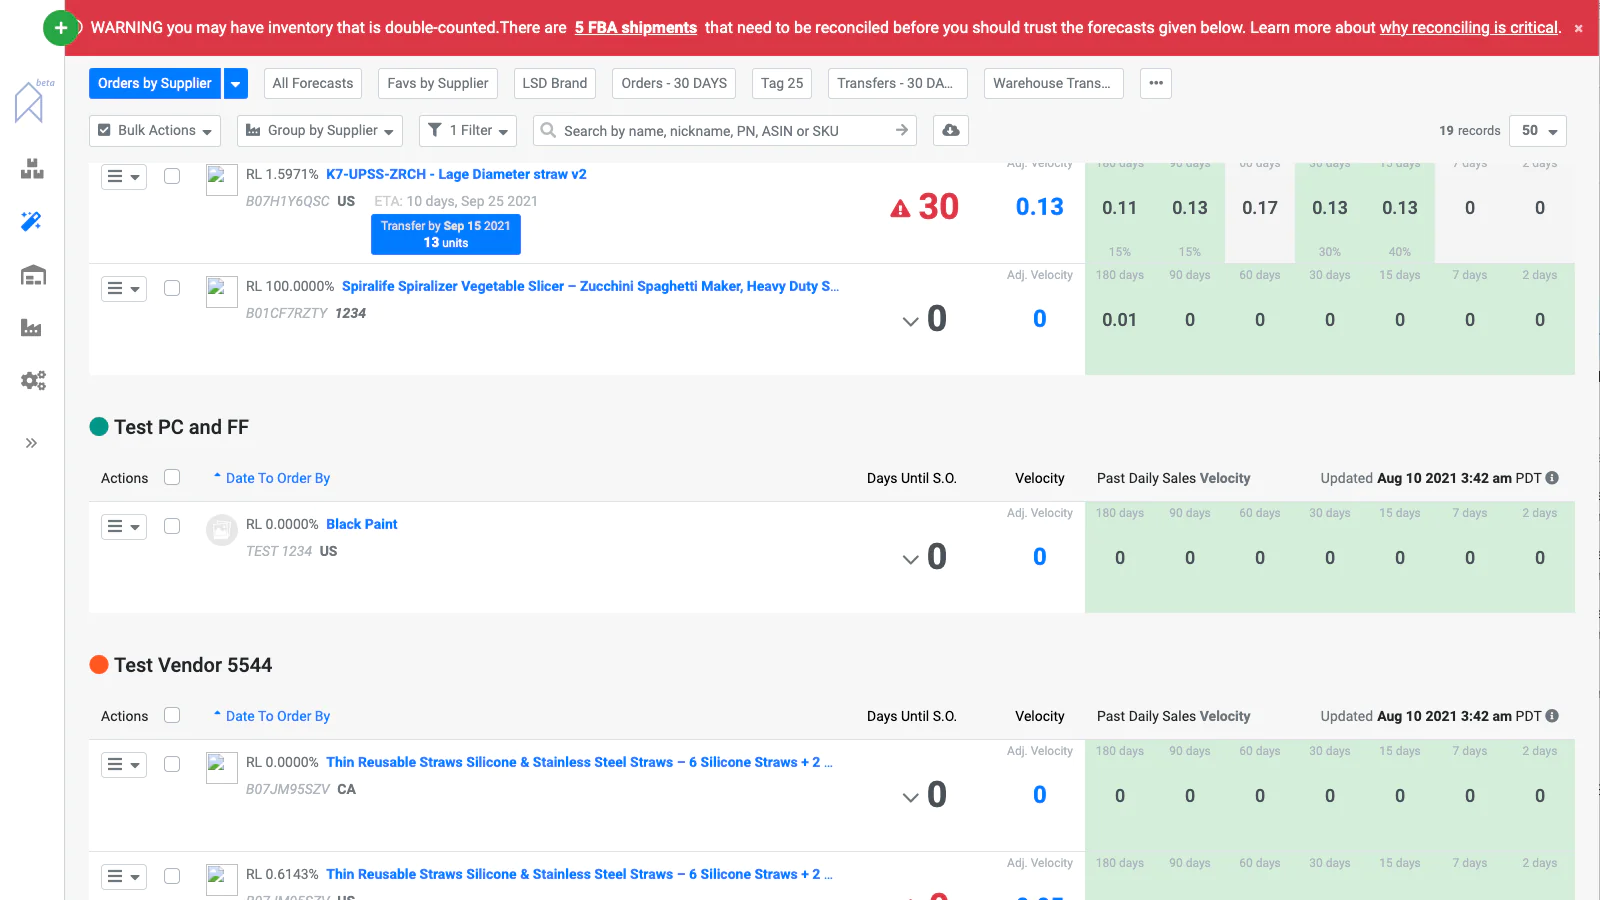Switch to the All Forecasts tab
1600x900 pixels.
[x=313, y=84]
